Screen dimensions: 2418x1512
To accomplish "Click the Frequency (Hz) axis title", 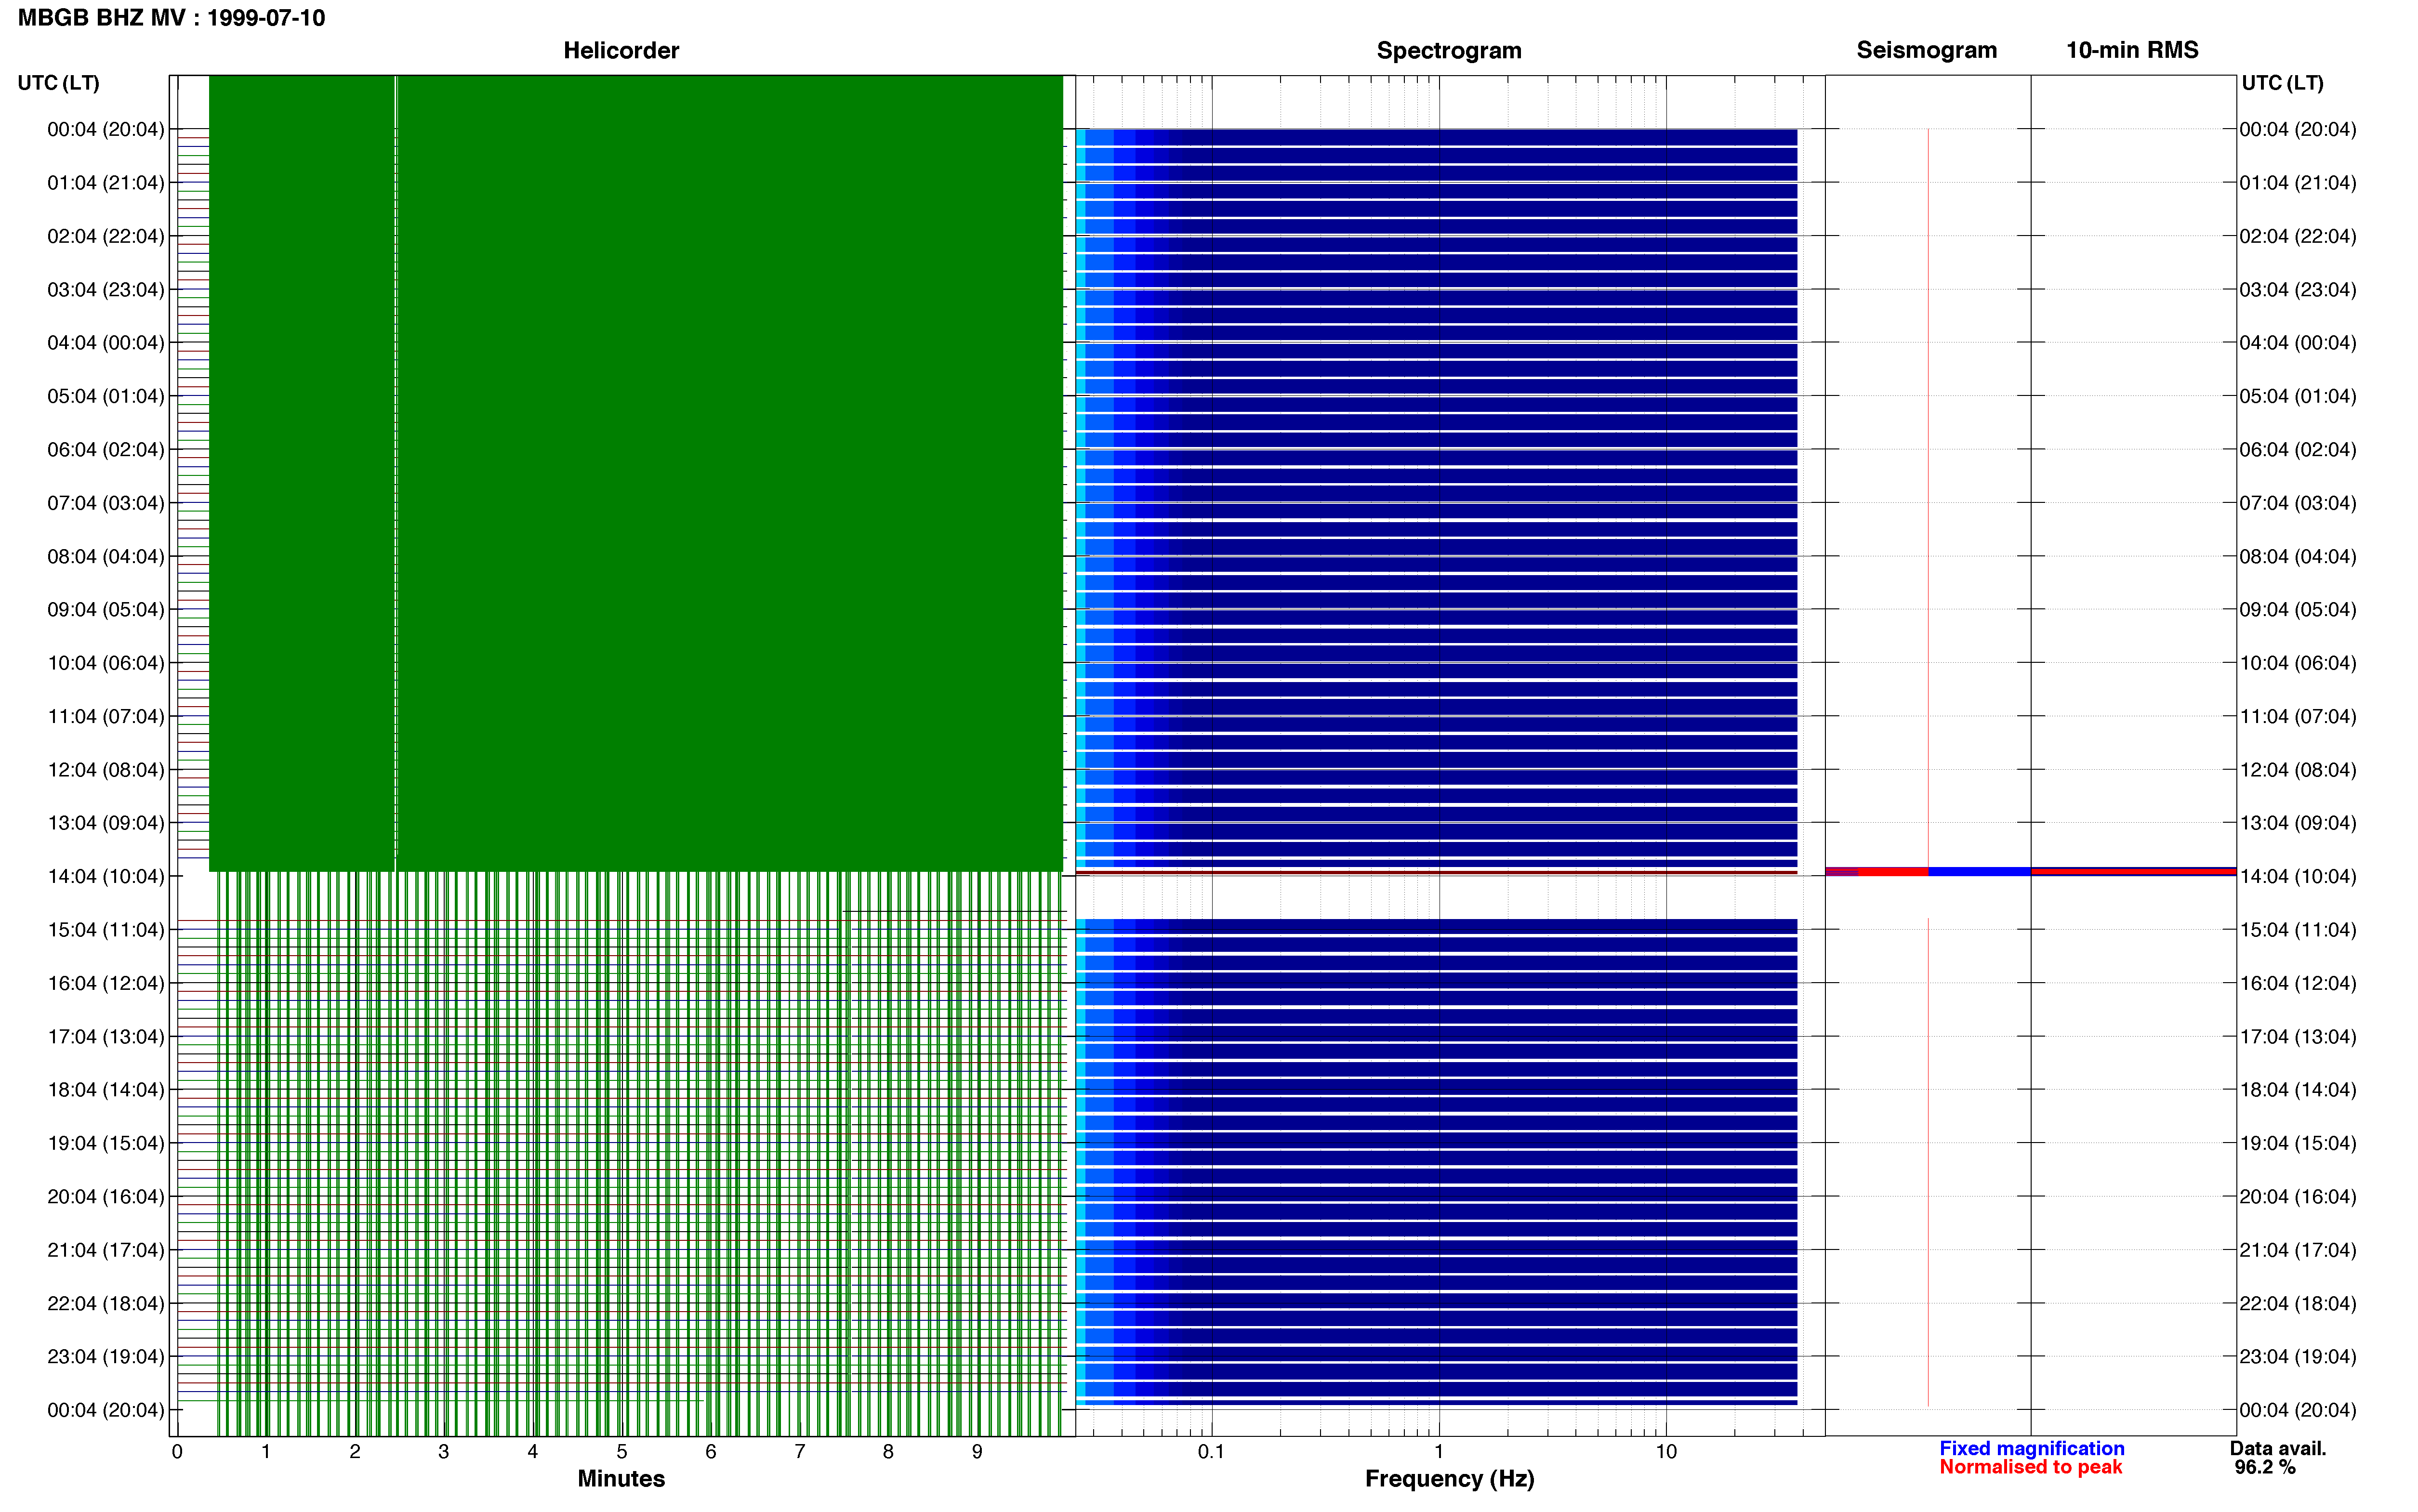I will 1449,1478.
